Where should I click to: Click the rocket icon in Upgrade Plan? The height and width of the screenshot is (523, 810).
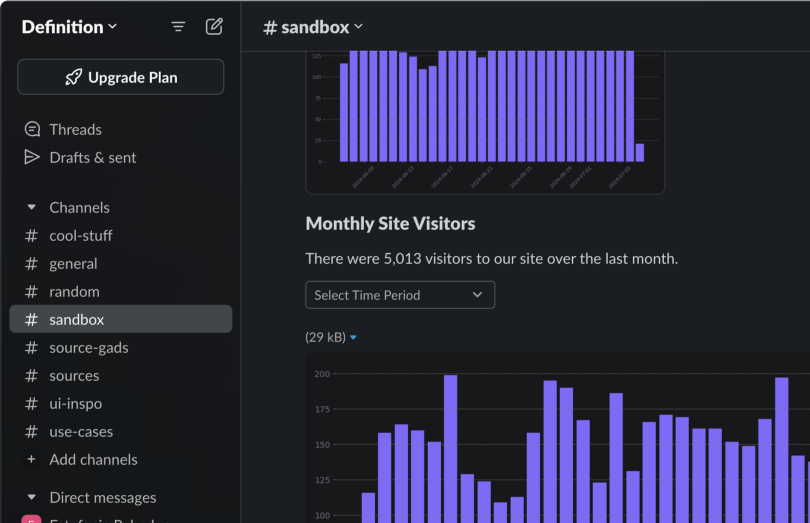pos(73,78)
